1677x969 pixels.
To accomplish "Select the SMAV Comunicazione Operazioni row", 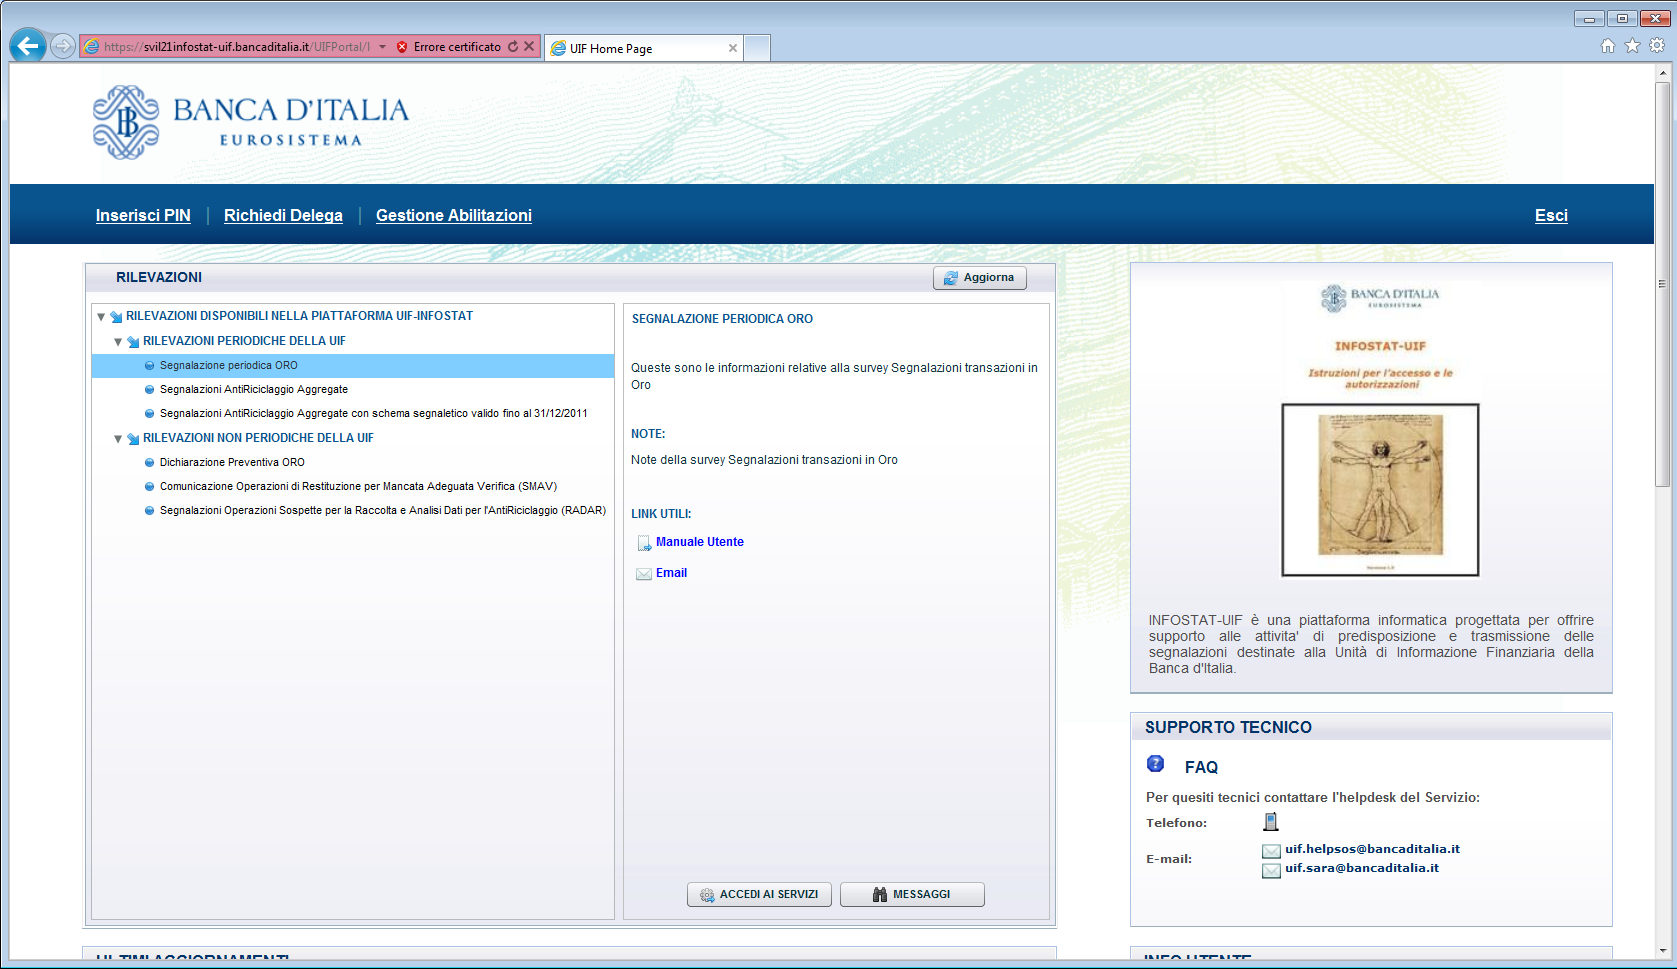I will (353, 487).
